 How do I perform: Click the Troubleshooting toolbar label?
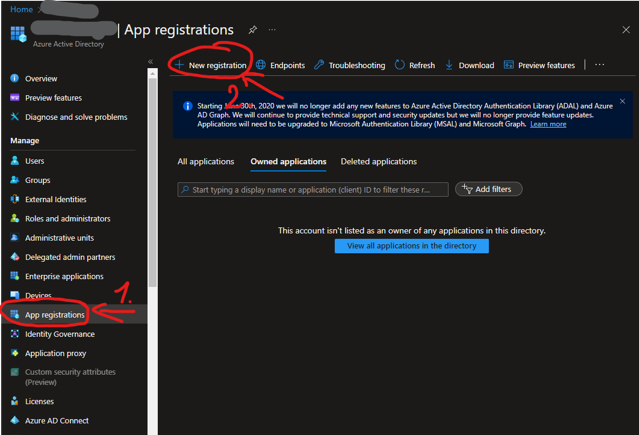coord(357,65)
